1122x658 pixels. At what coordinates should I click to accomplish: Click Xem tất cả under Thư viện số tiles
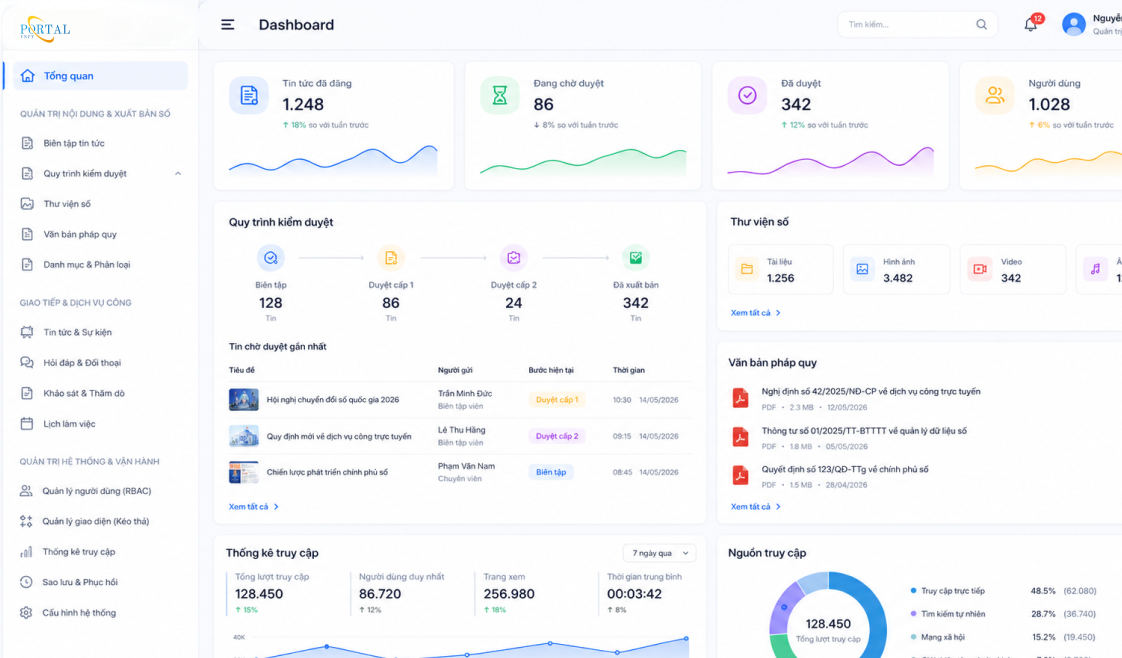click(x=755, y=313)
